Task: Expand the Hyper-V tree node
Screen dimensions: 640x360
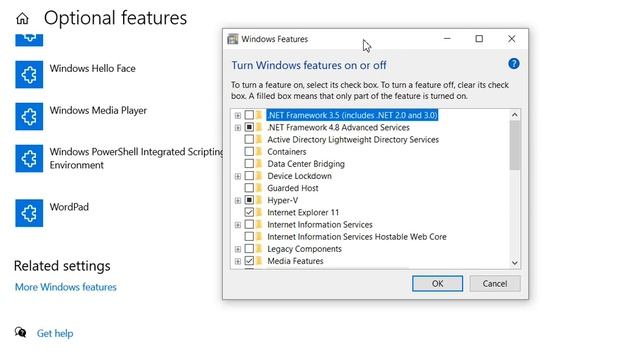Action: 238,200
